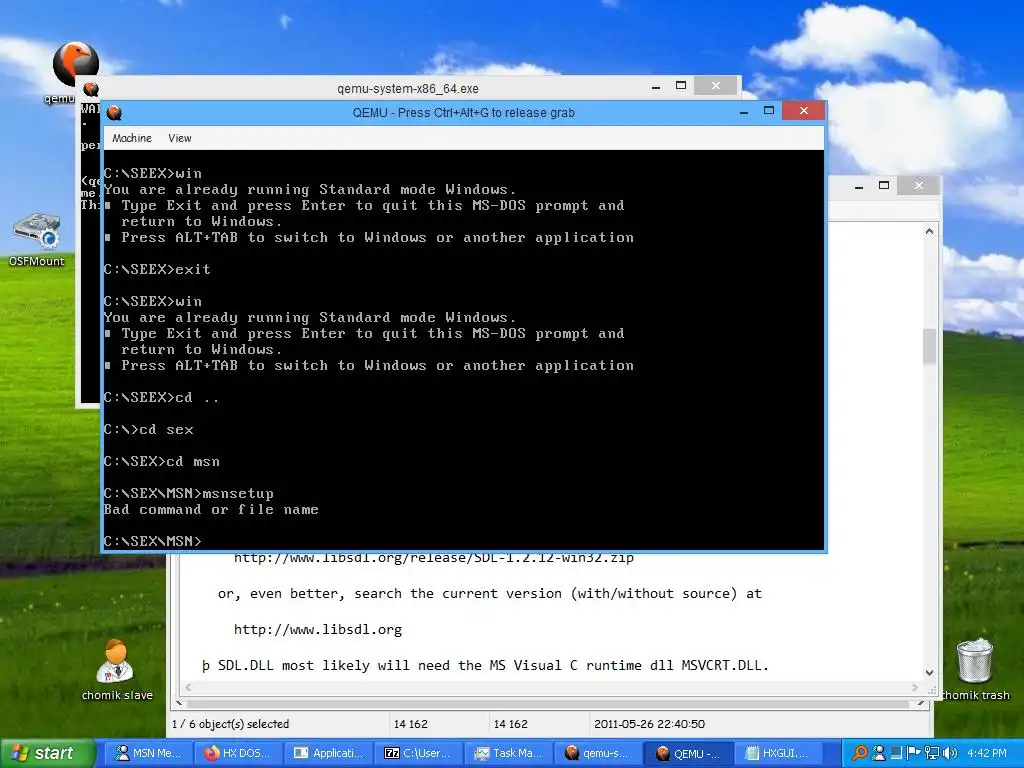
Task: Click the network connection tray icon
Action: 932,753
